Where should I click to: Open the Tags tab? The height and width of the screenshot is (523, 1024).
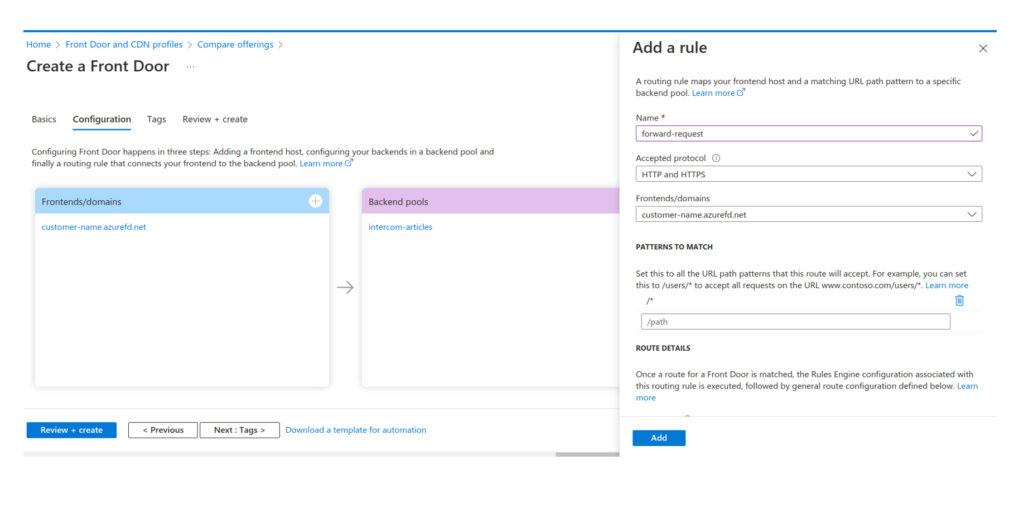(156, 119)
